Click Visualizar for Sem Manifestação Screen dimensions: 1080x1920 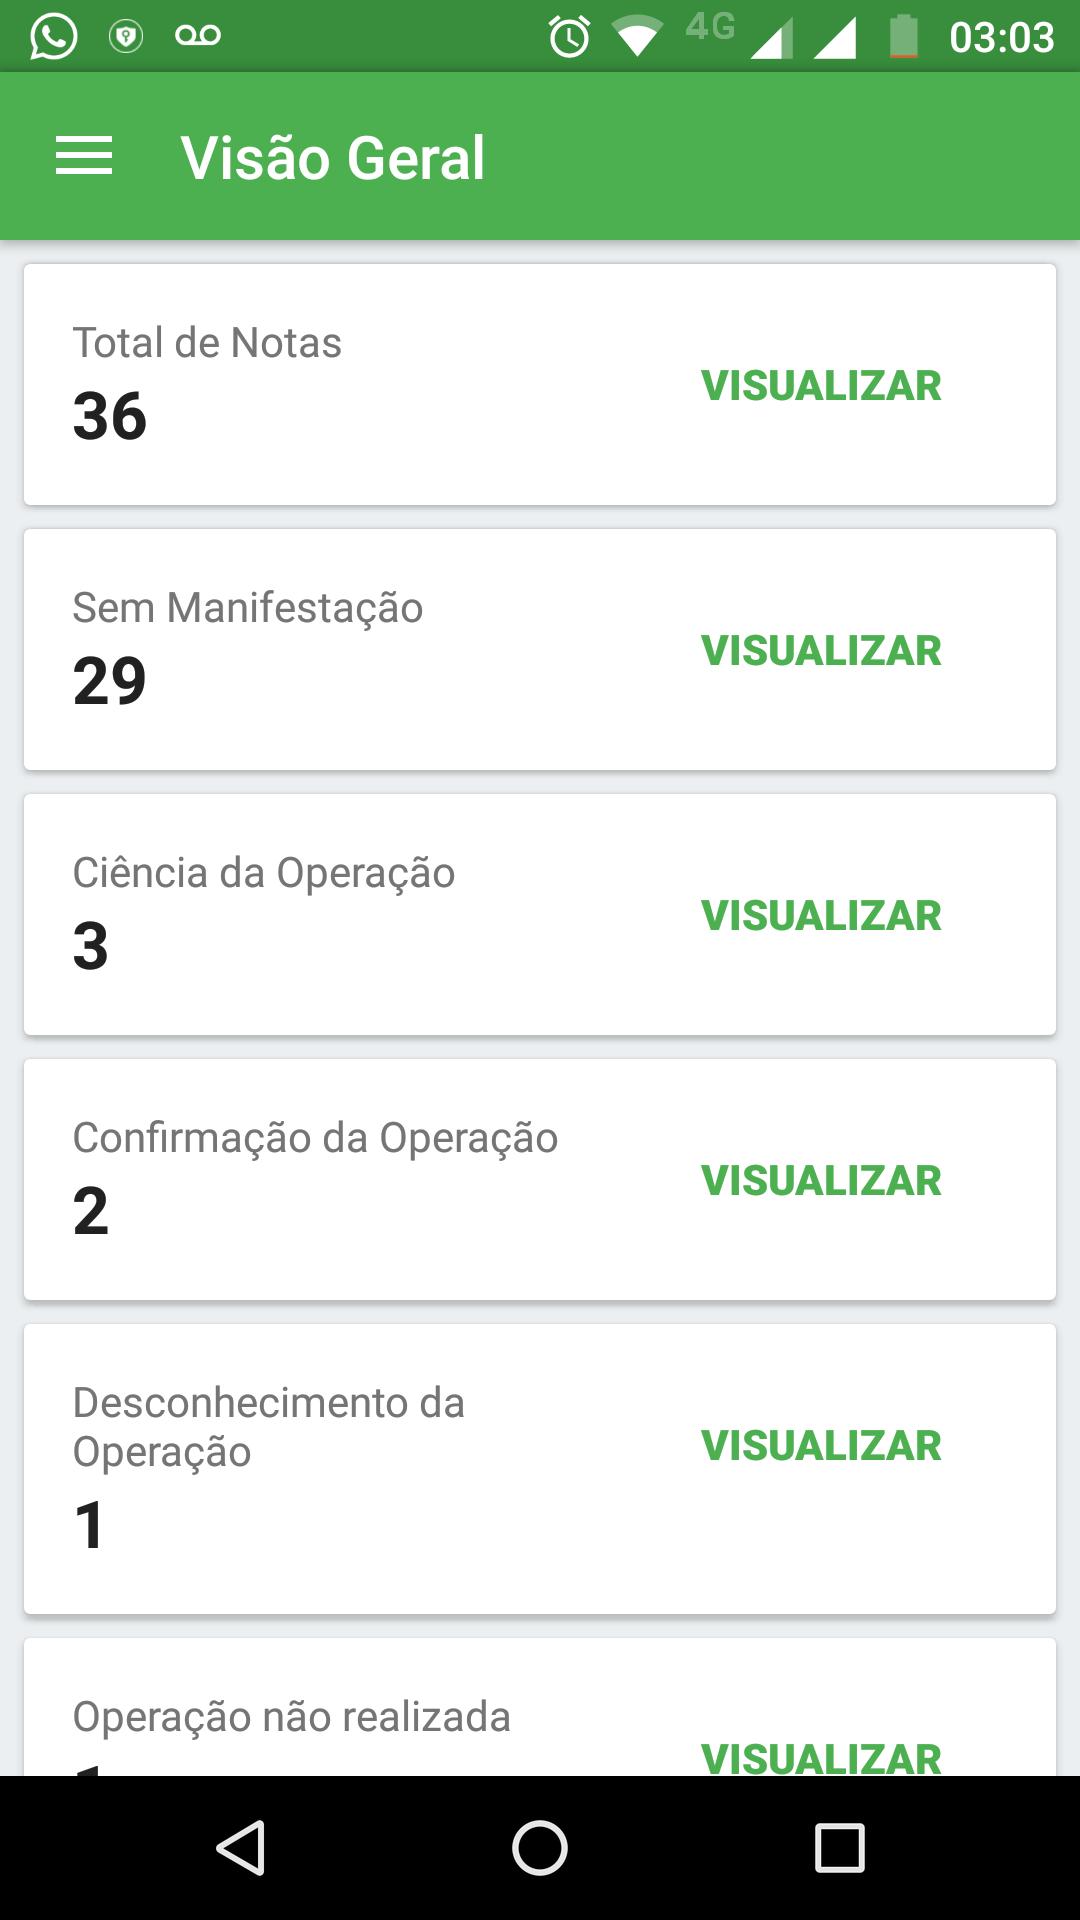(x=821, y=651)
